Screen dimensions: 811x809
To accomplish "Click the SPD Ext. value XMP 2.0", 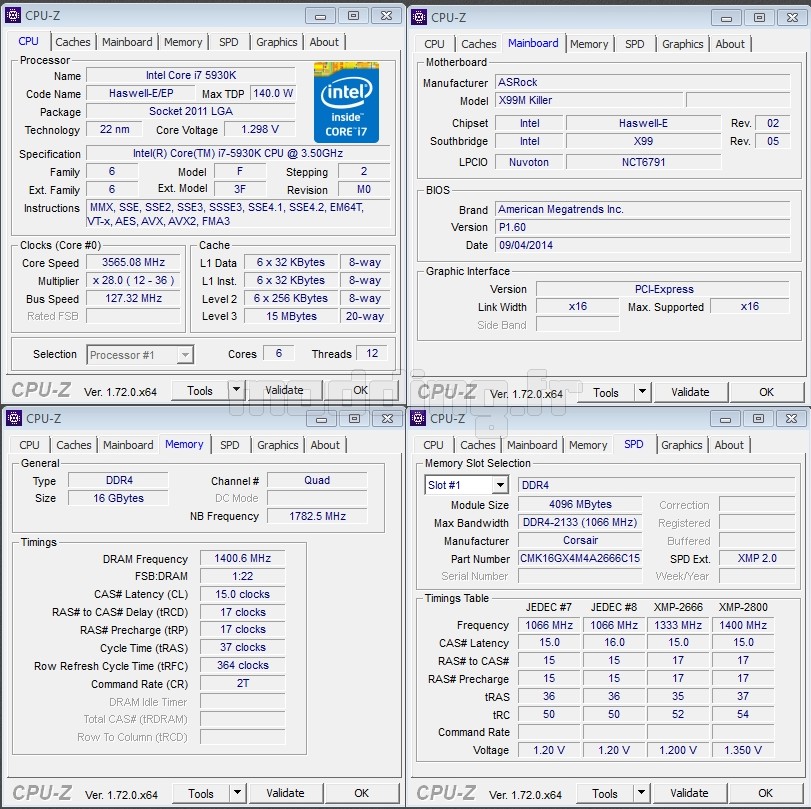I will 757,558.
